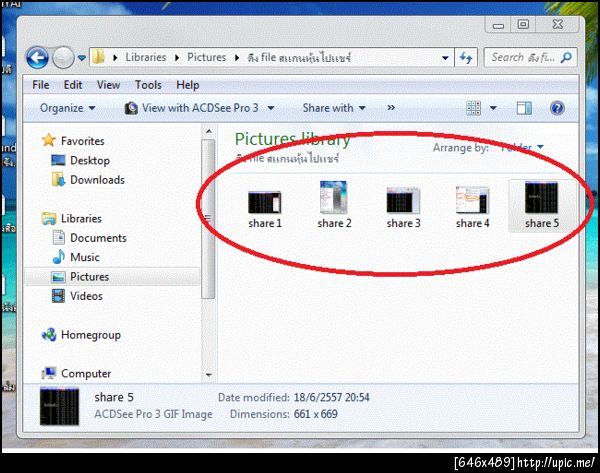The height and width of the screenshot is (473, 600).
Task: Click the Favorites star icon
Action: 49,140
